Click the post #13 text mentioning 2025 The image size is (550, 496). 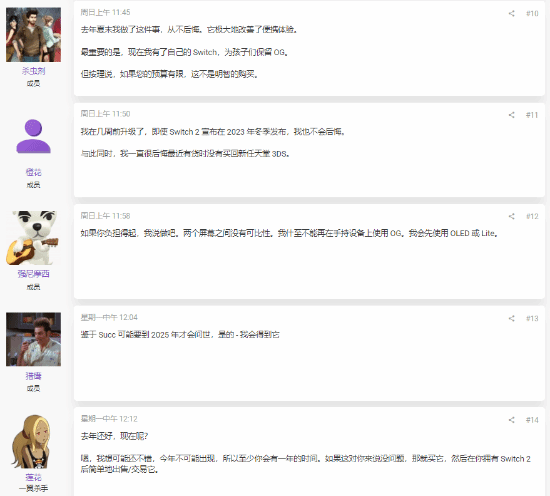click(180, 335)
